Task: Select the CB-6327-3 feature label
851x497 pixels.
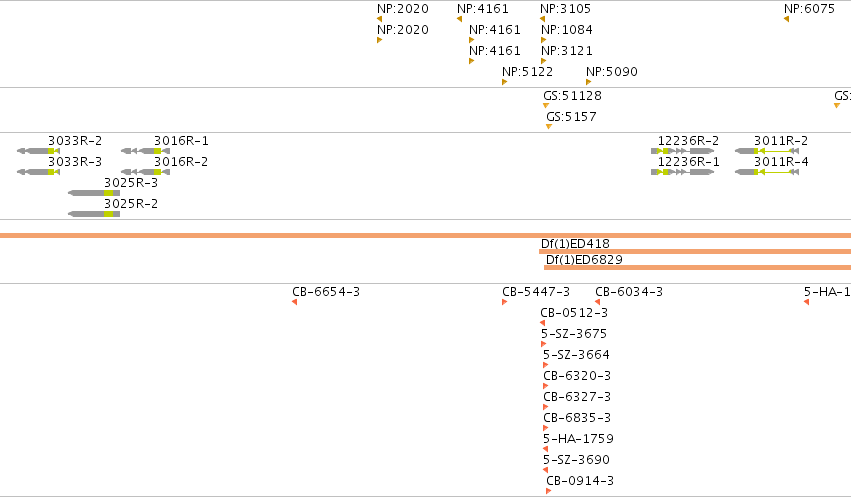Action: pos(577,397)
